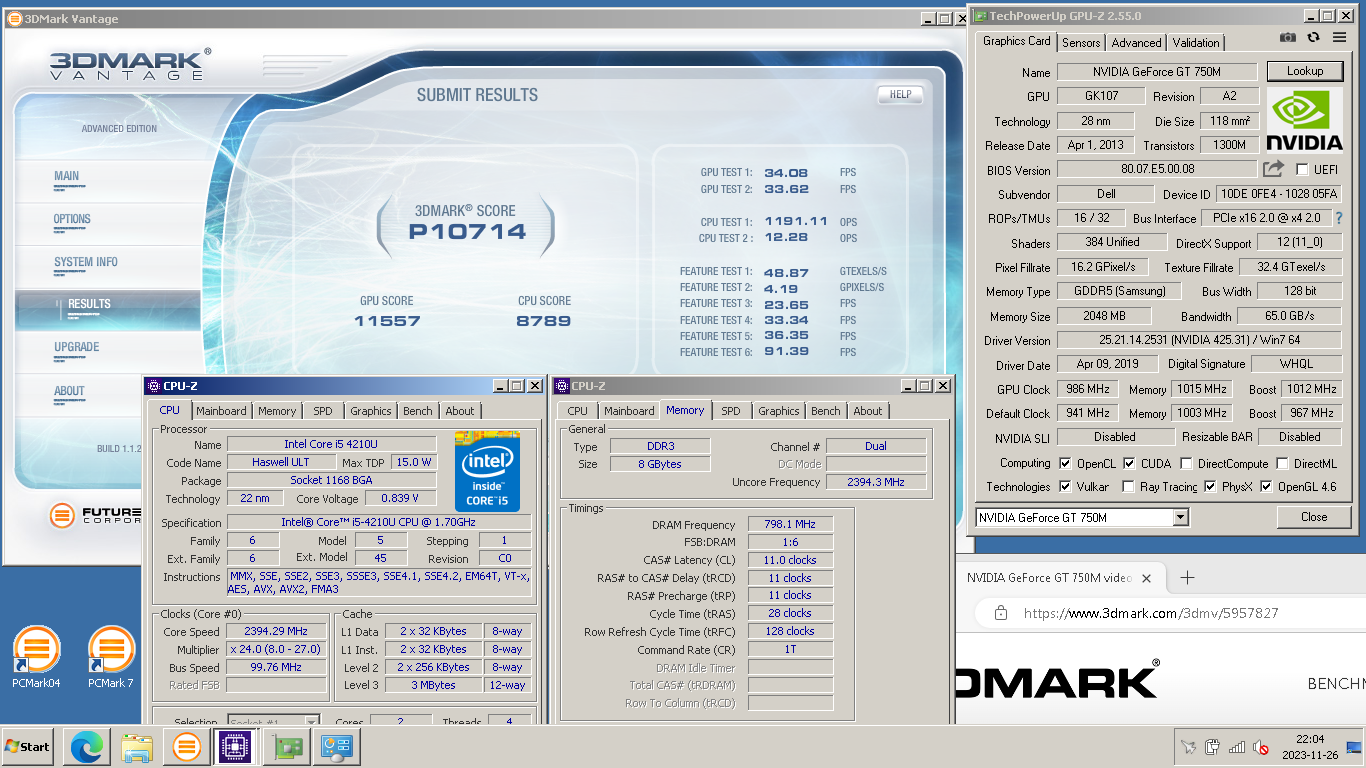Click the BIOS export share icon
The image size is (1366, 768).
[x=1273, y=169]
